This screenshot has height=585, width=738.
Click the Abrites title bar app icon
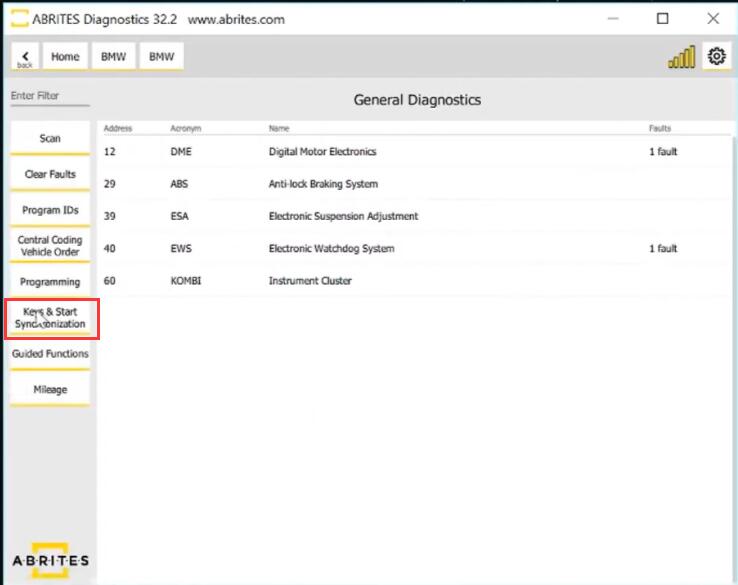click(x=19, y=19)
